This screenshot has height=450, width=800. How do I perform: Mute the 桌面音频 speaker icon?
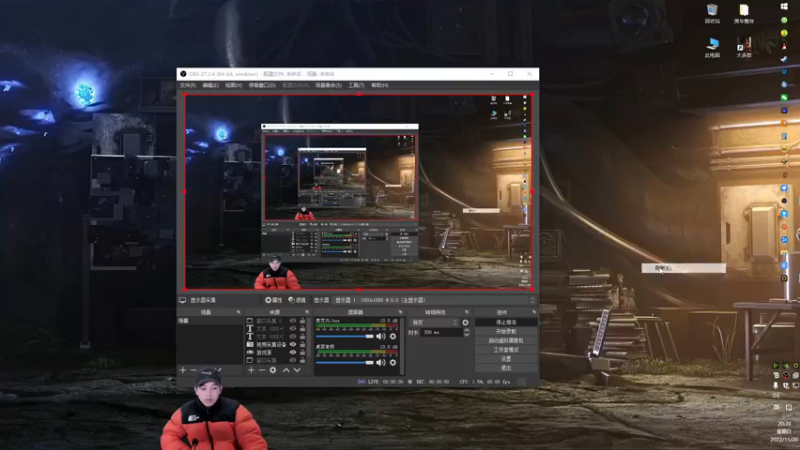pos(381,362)
